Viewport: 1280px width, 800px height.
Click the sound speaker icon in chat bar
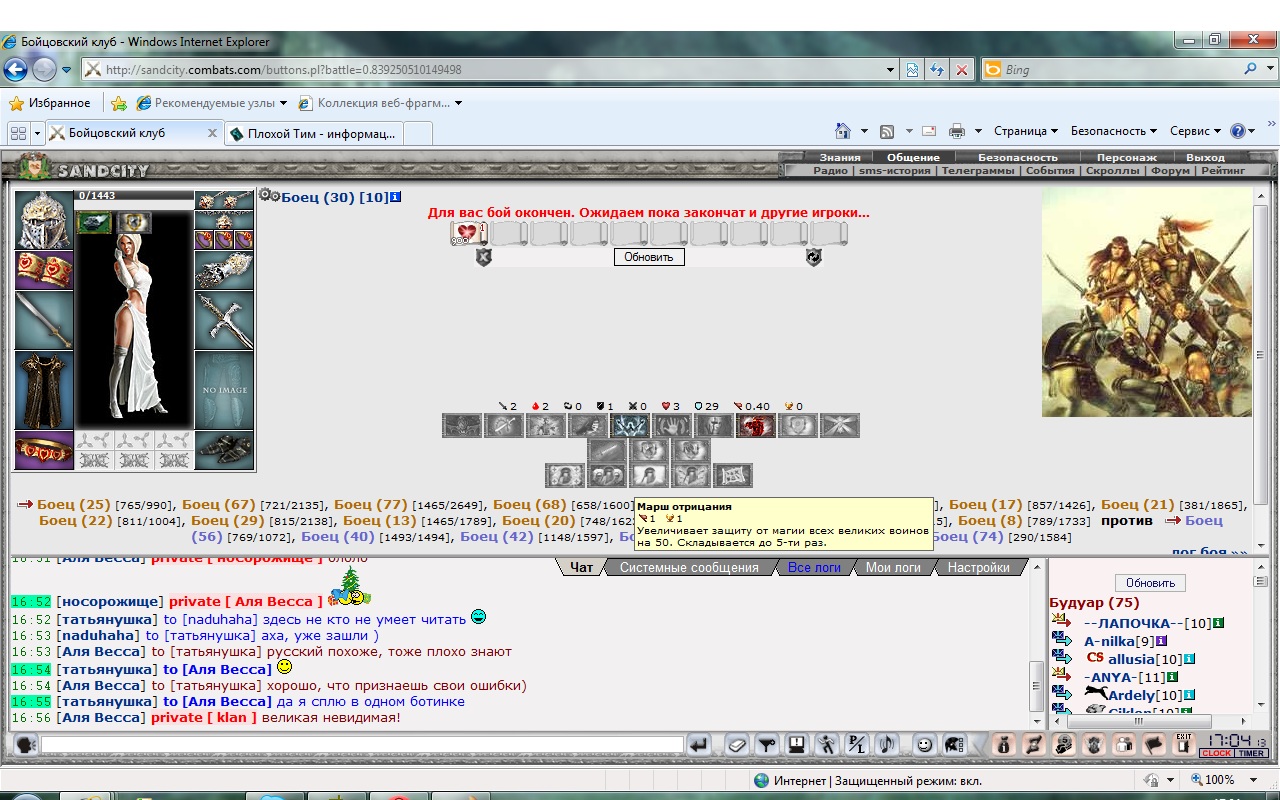tap(886, 744)
